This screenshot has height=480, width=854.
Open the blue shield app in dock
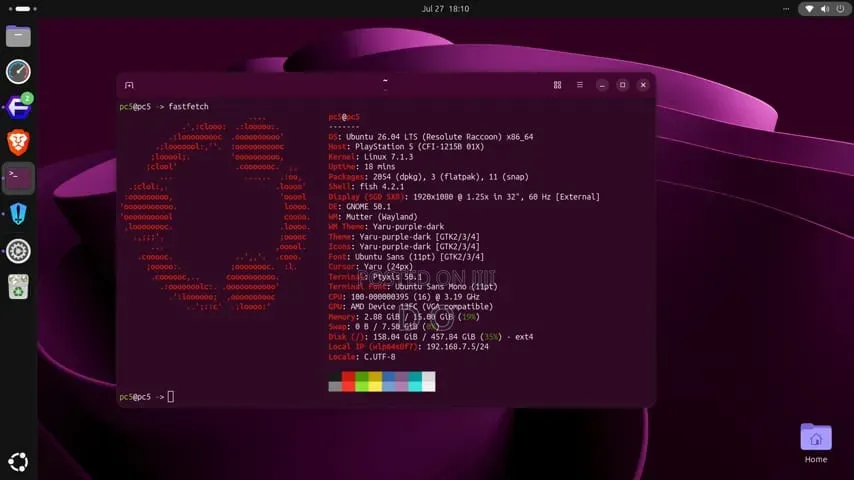click(18, 214)
